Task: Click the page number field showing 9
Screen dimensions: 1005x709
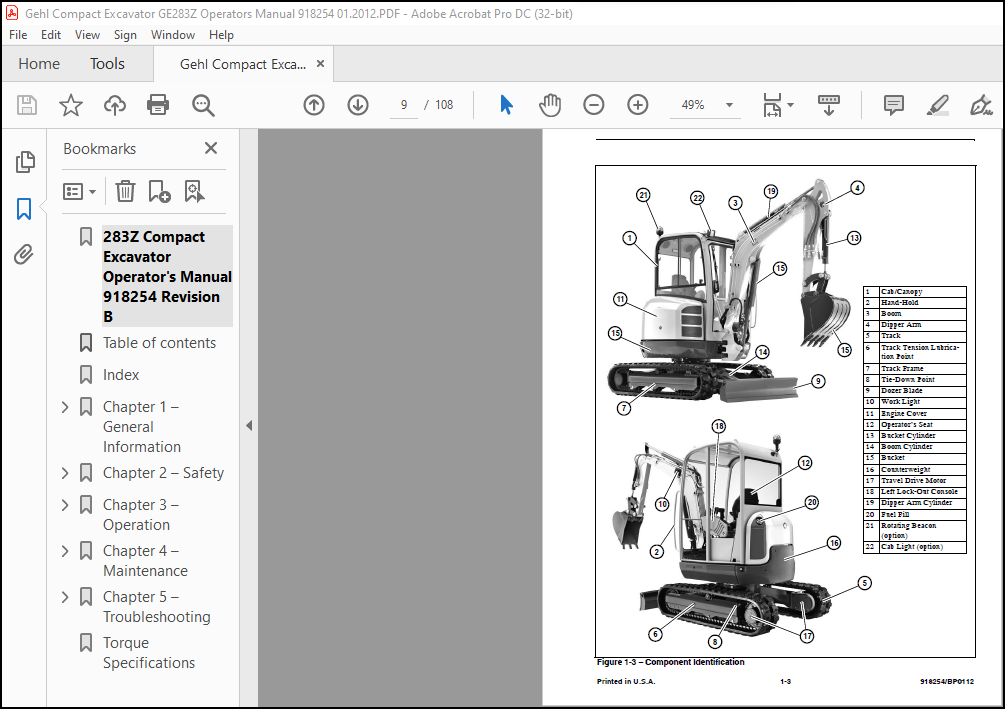Action: coord(404,105)
